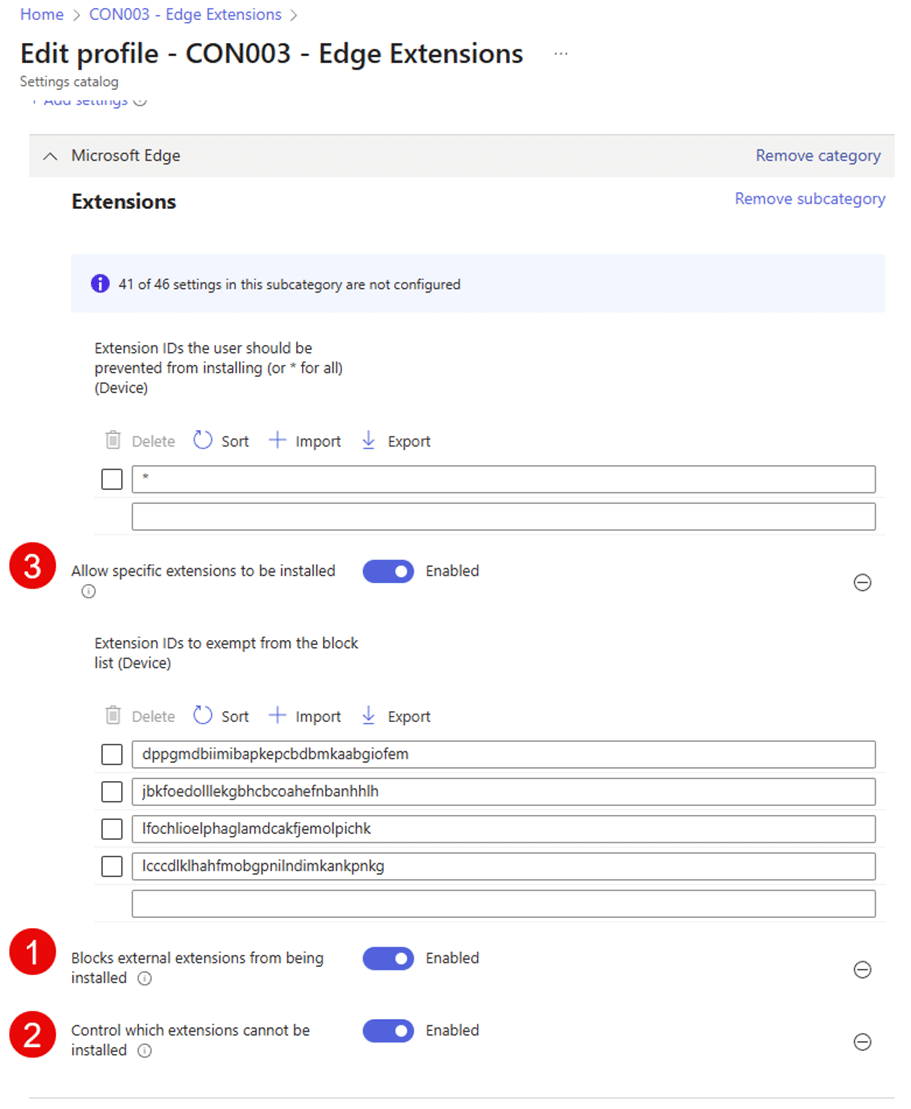Turn off 'Control which extensions cannot be installed' switch
This screenshot has width=911, height=1109.
tap(388, 1030)
